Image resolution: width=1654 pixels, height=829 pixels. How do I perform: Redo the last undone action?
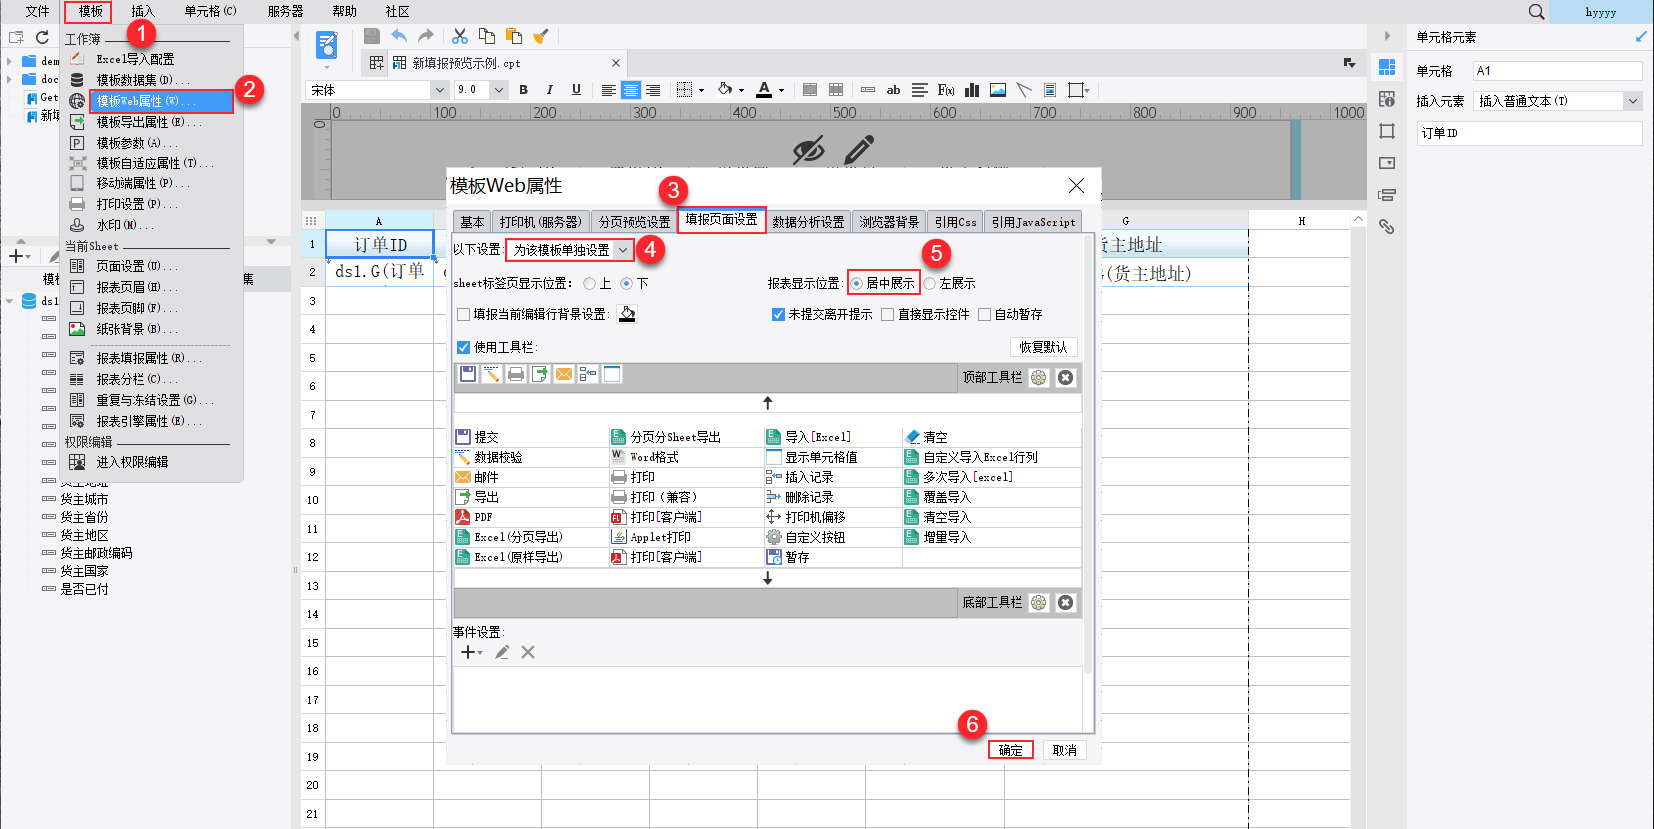[x=426, y=36]
